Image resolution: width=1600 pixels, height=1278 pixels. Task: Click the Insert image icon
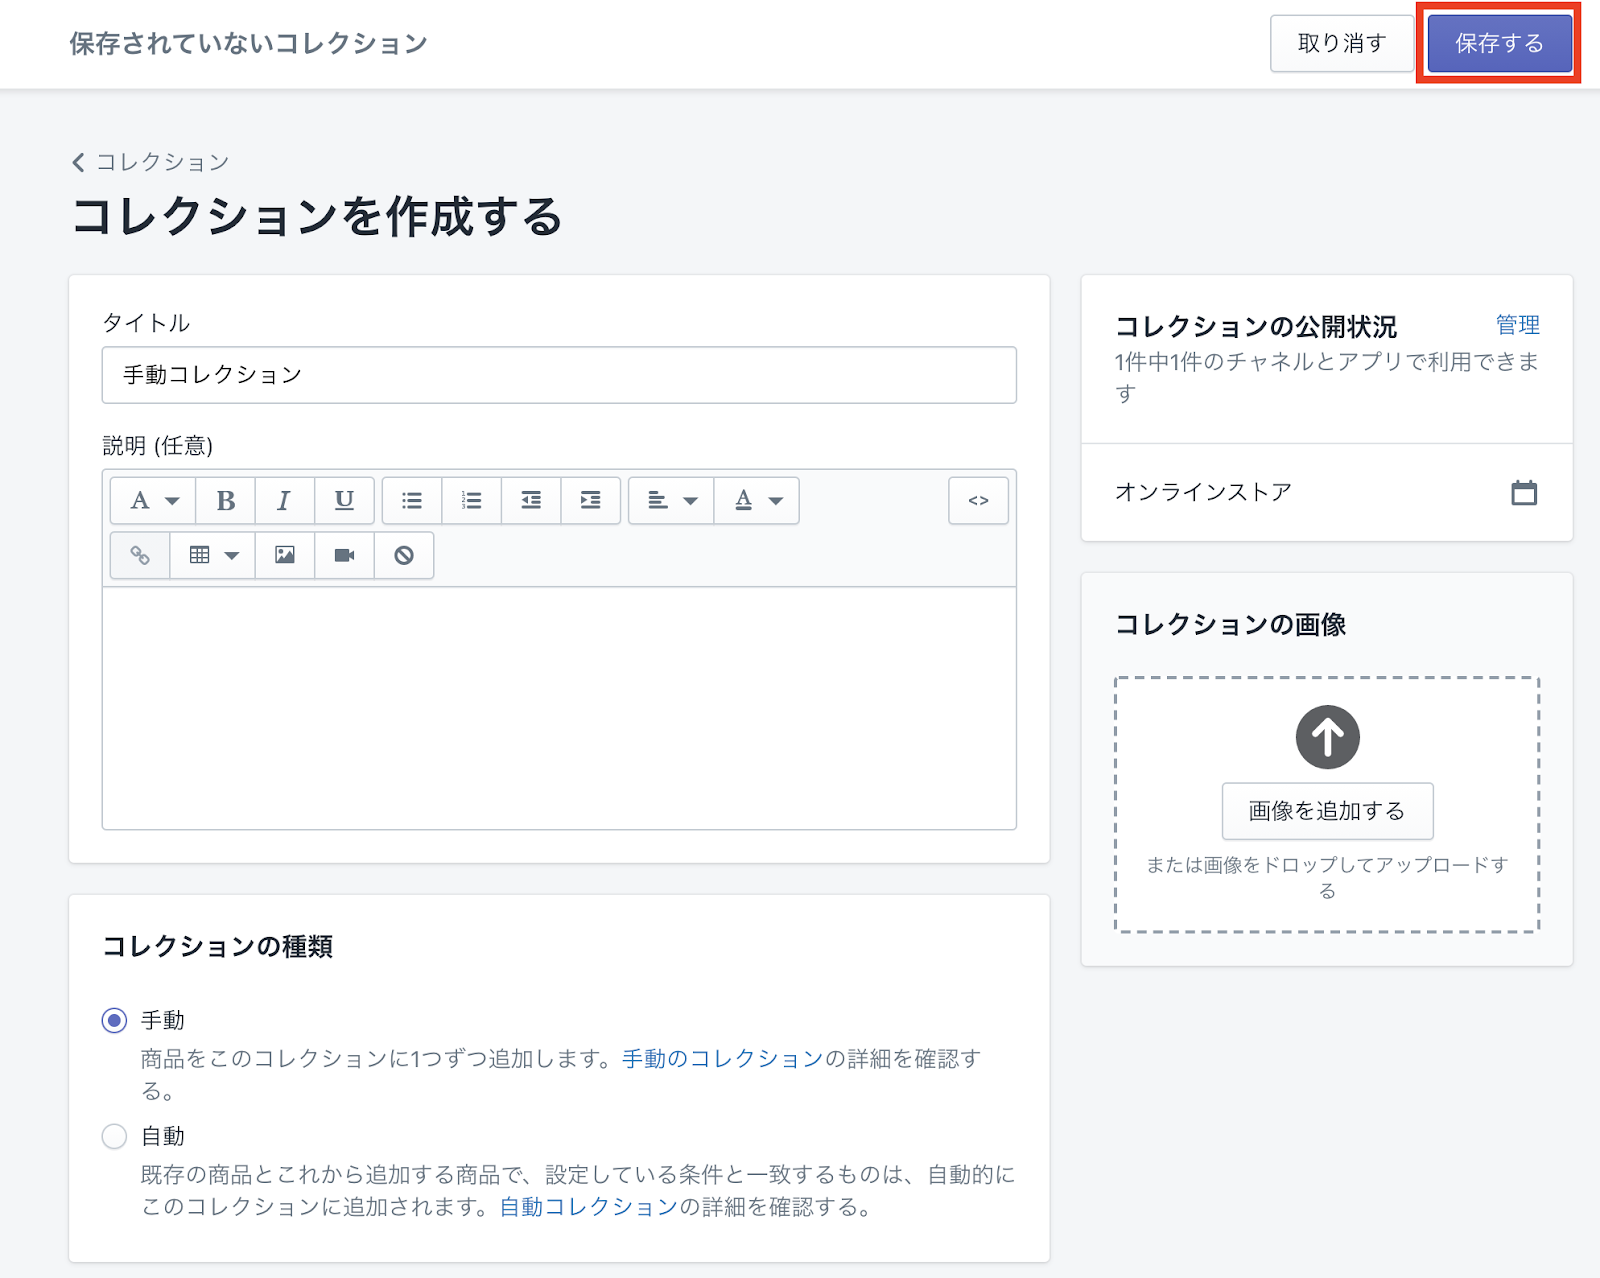tap(285, 555)
